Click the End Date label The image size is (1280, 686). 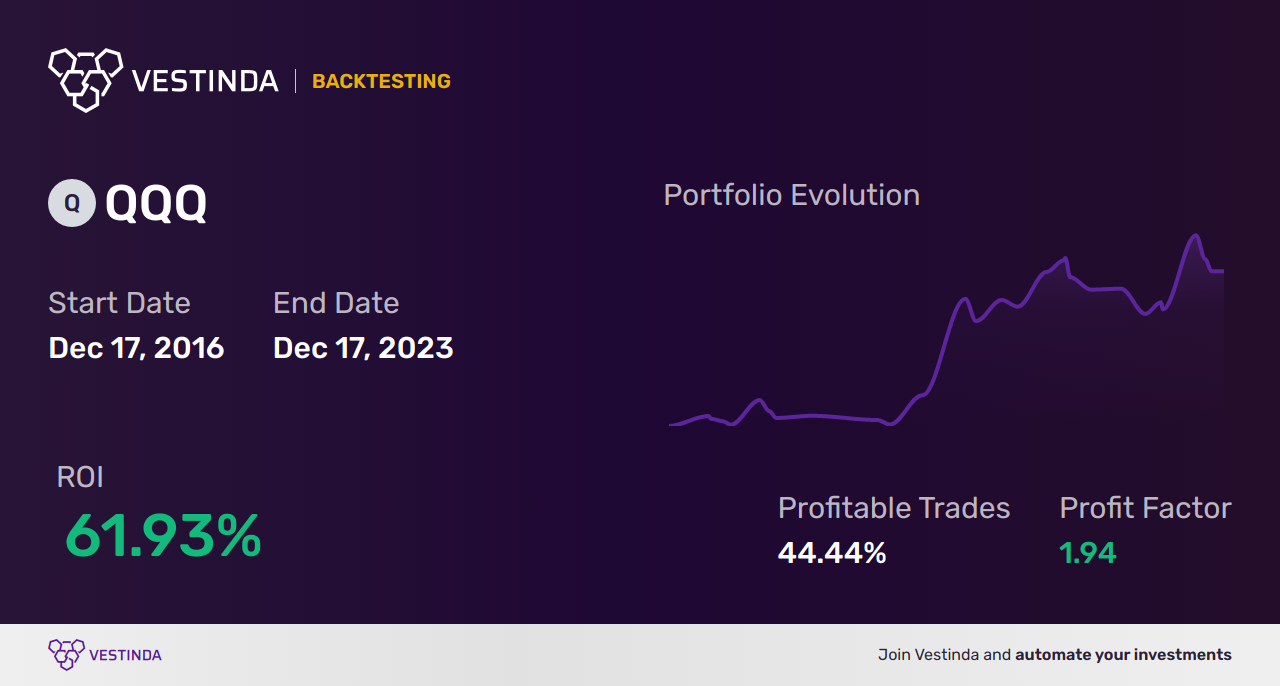point(336,303)
